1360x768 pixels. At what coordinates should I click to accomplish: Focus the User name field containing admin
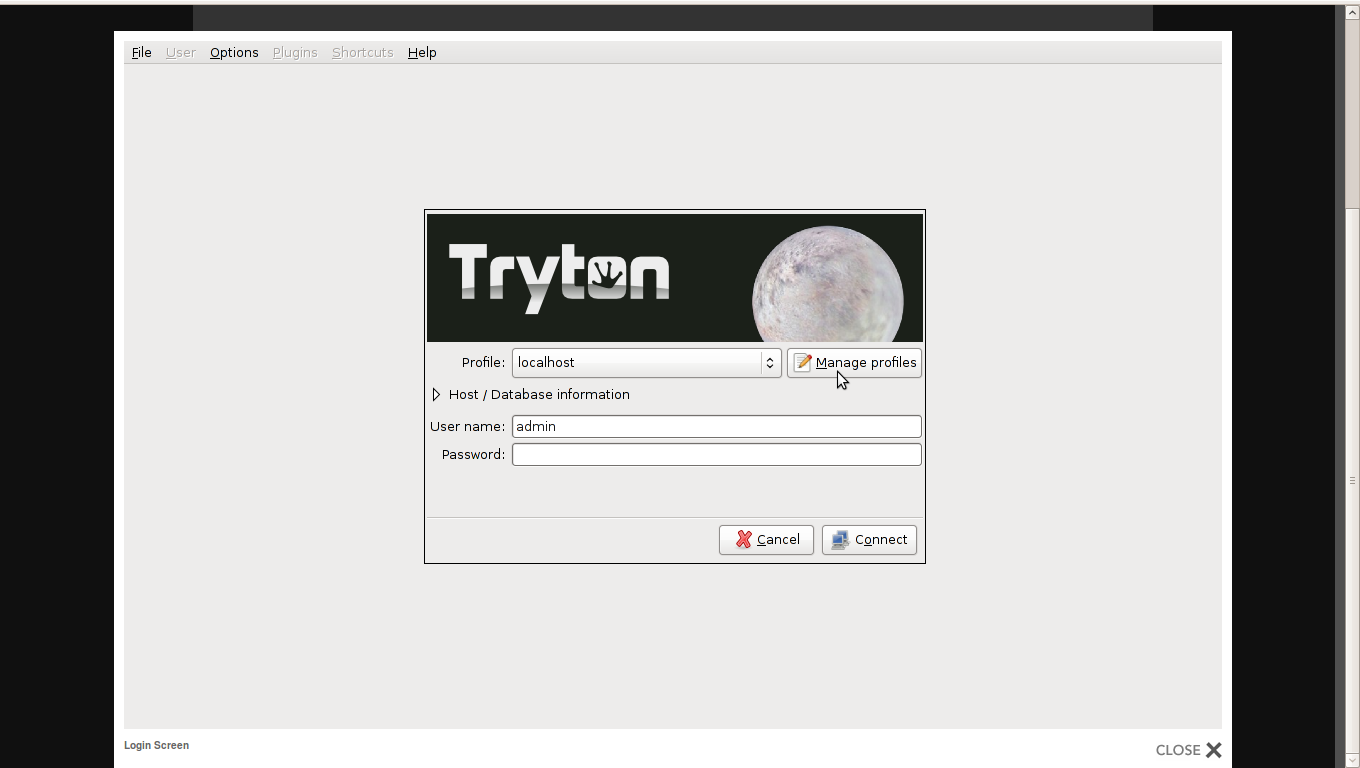(716, 427)
